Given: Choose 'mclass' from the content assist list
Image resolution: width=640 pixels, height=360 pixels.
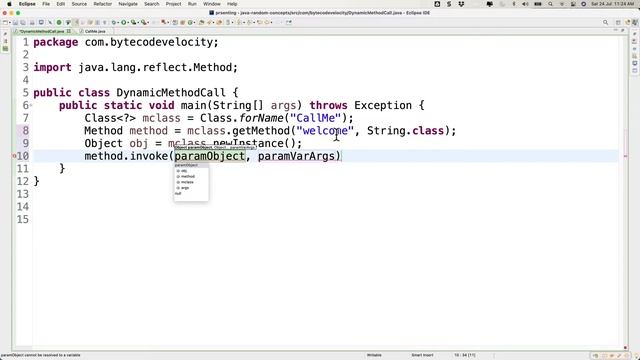Looking at the screenshot, I should pyautogui.click(x=191, y=182).
